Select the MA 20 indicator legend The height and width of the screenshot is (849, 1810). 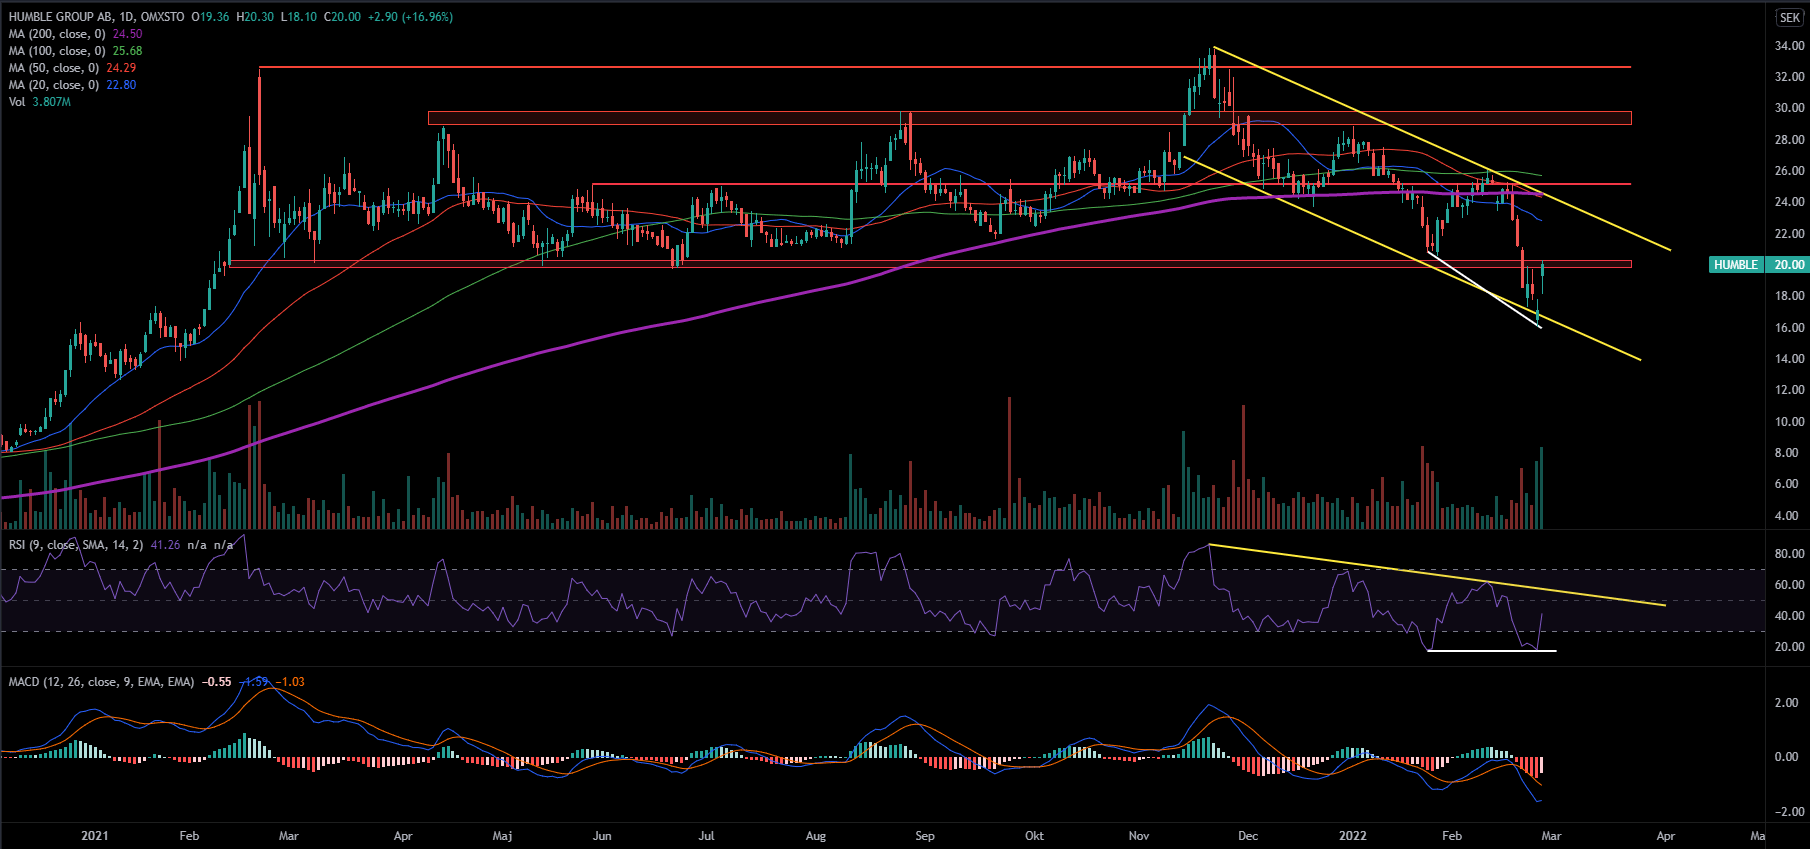[x=54, y=85]
